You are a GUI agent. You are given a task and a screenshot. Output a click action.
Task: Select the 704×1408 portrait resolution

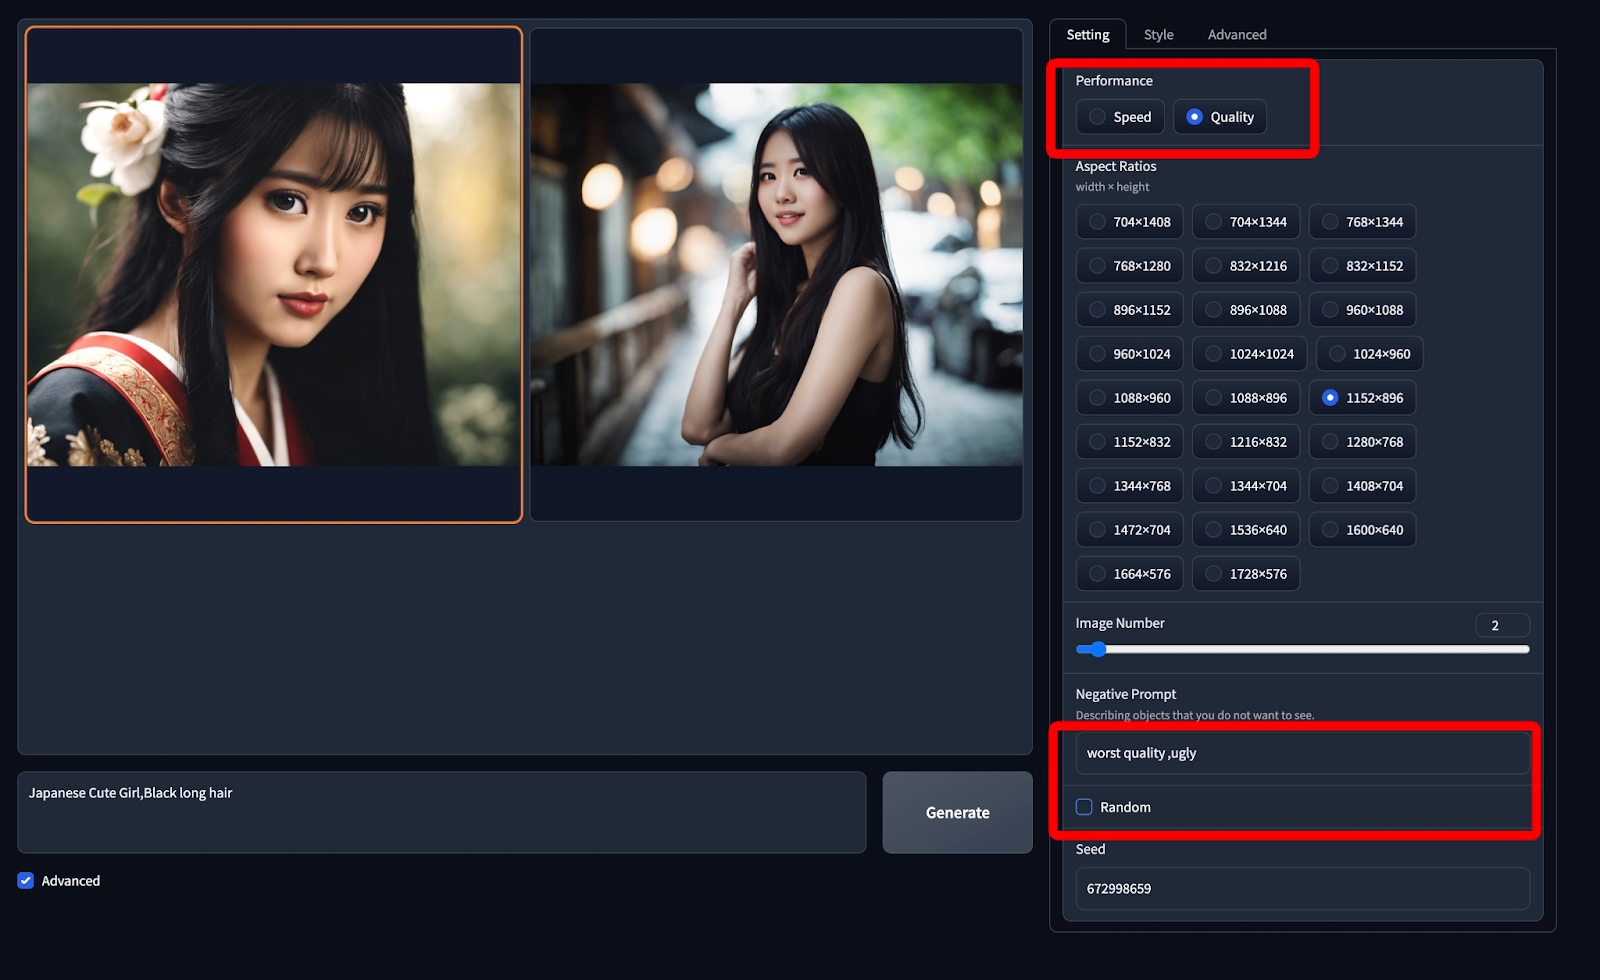[1129, 221]
